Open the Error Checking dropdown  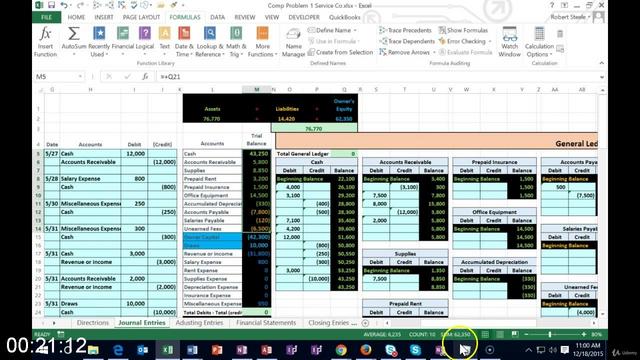465,41
